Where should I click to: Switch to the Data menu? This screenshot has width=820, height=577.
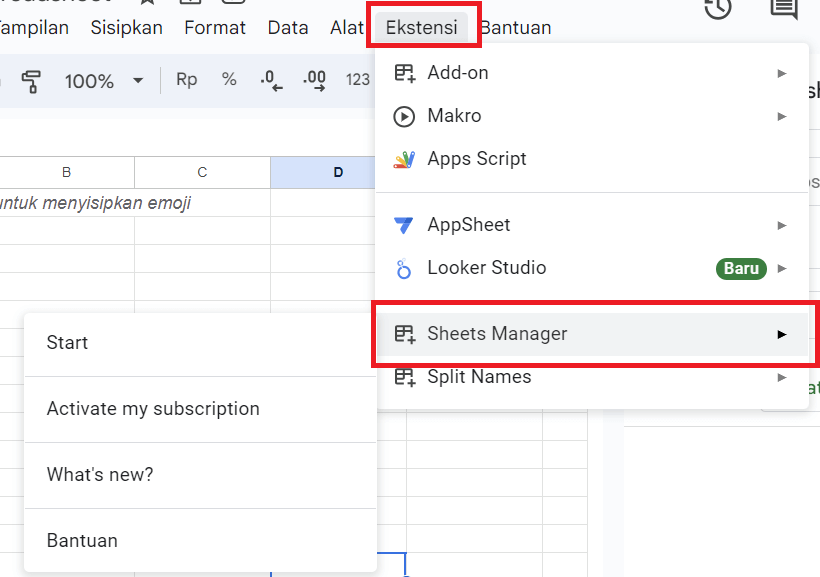[x=287, y=27]
